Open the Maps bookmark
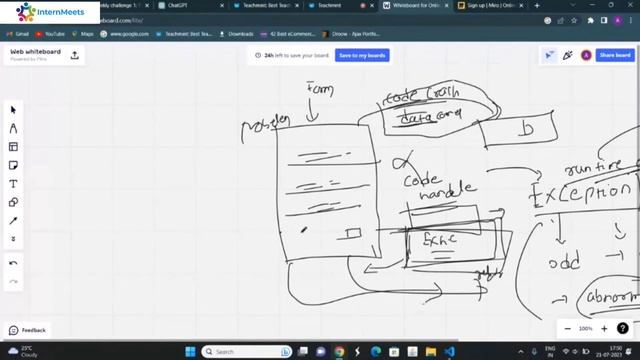Viewport: 640px width, 360px height. click(82, 34)
